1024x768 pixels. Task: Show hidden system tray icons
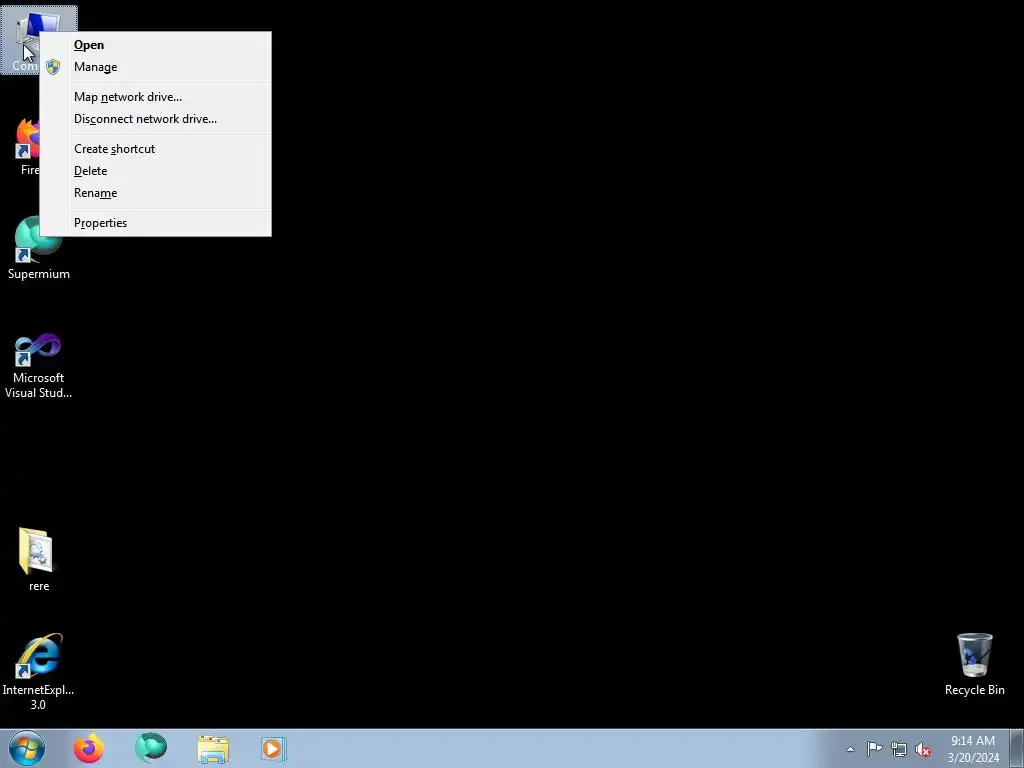click(850, 749)
